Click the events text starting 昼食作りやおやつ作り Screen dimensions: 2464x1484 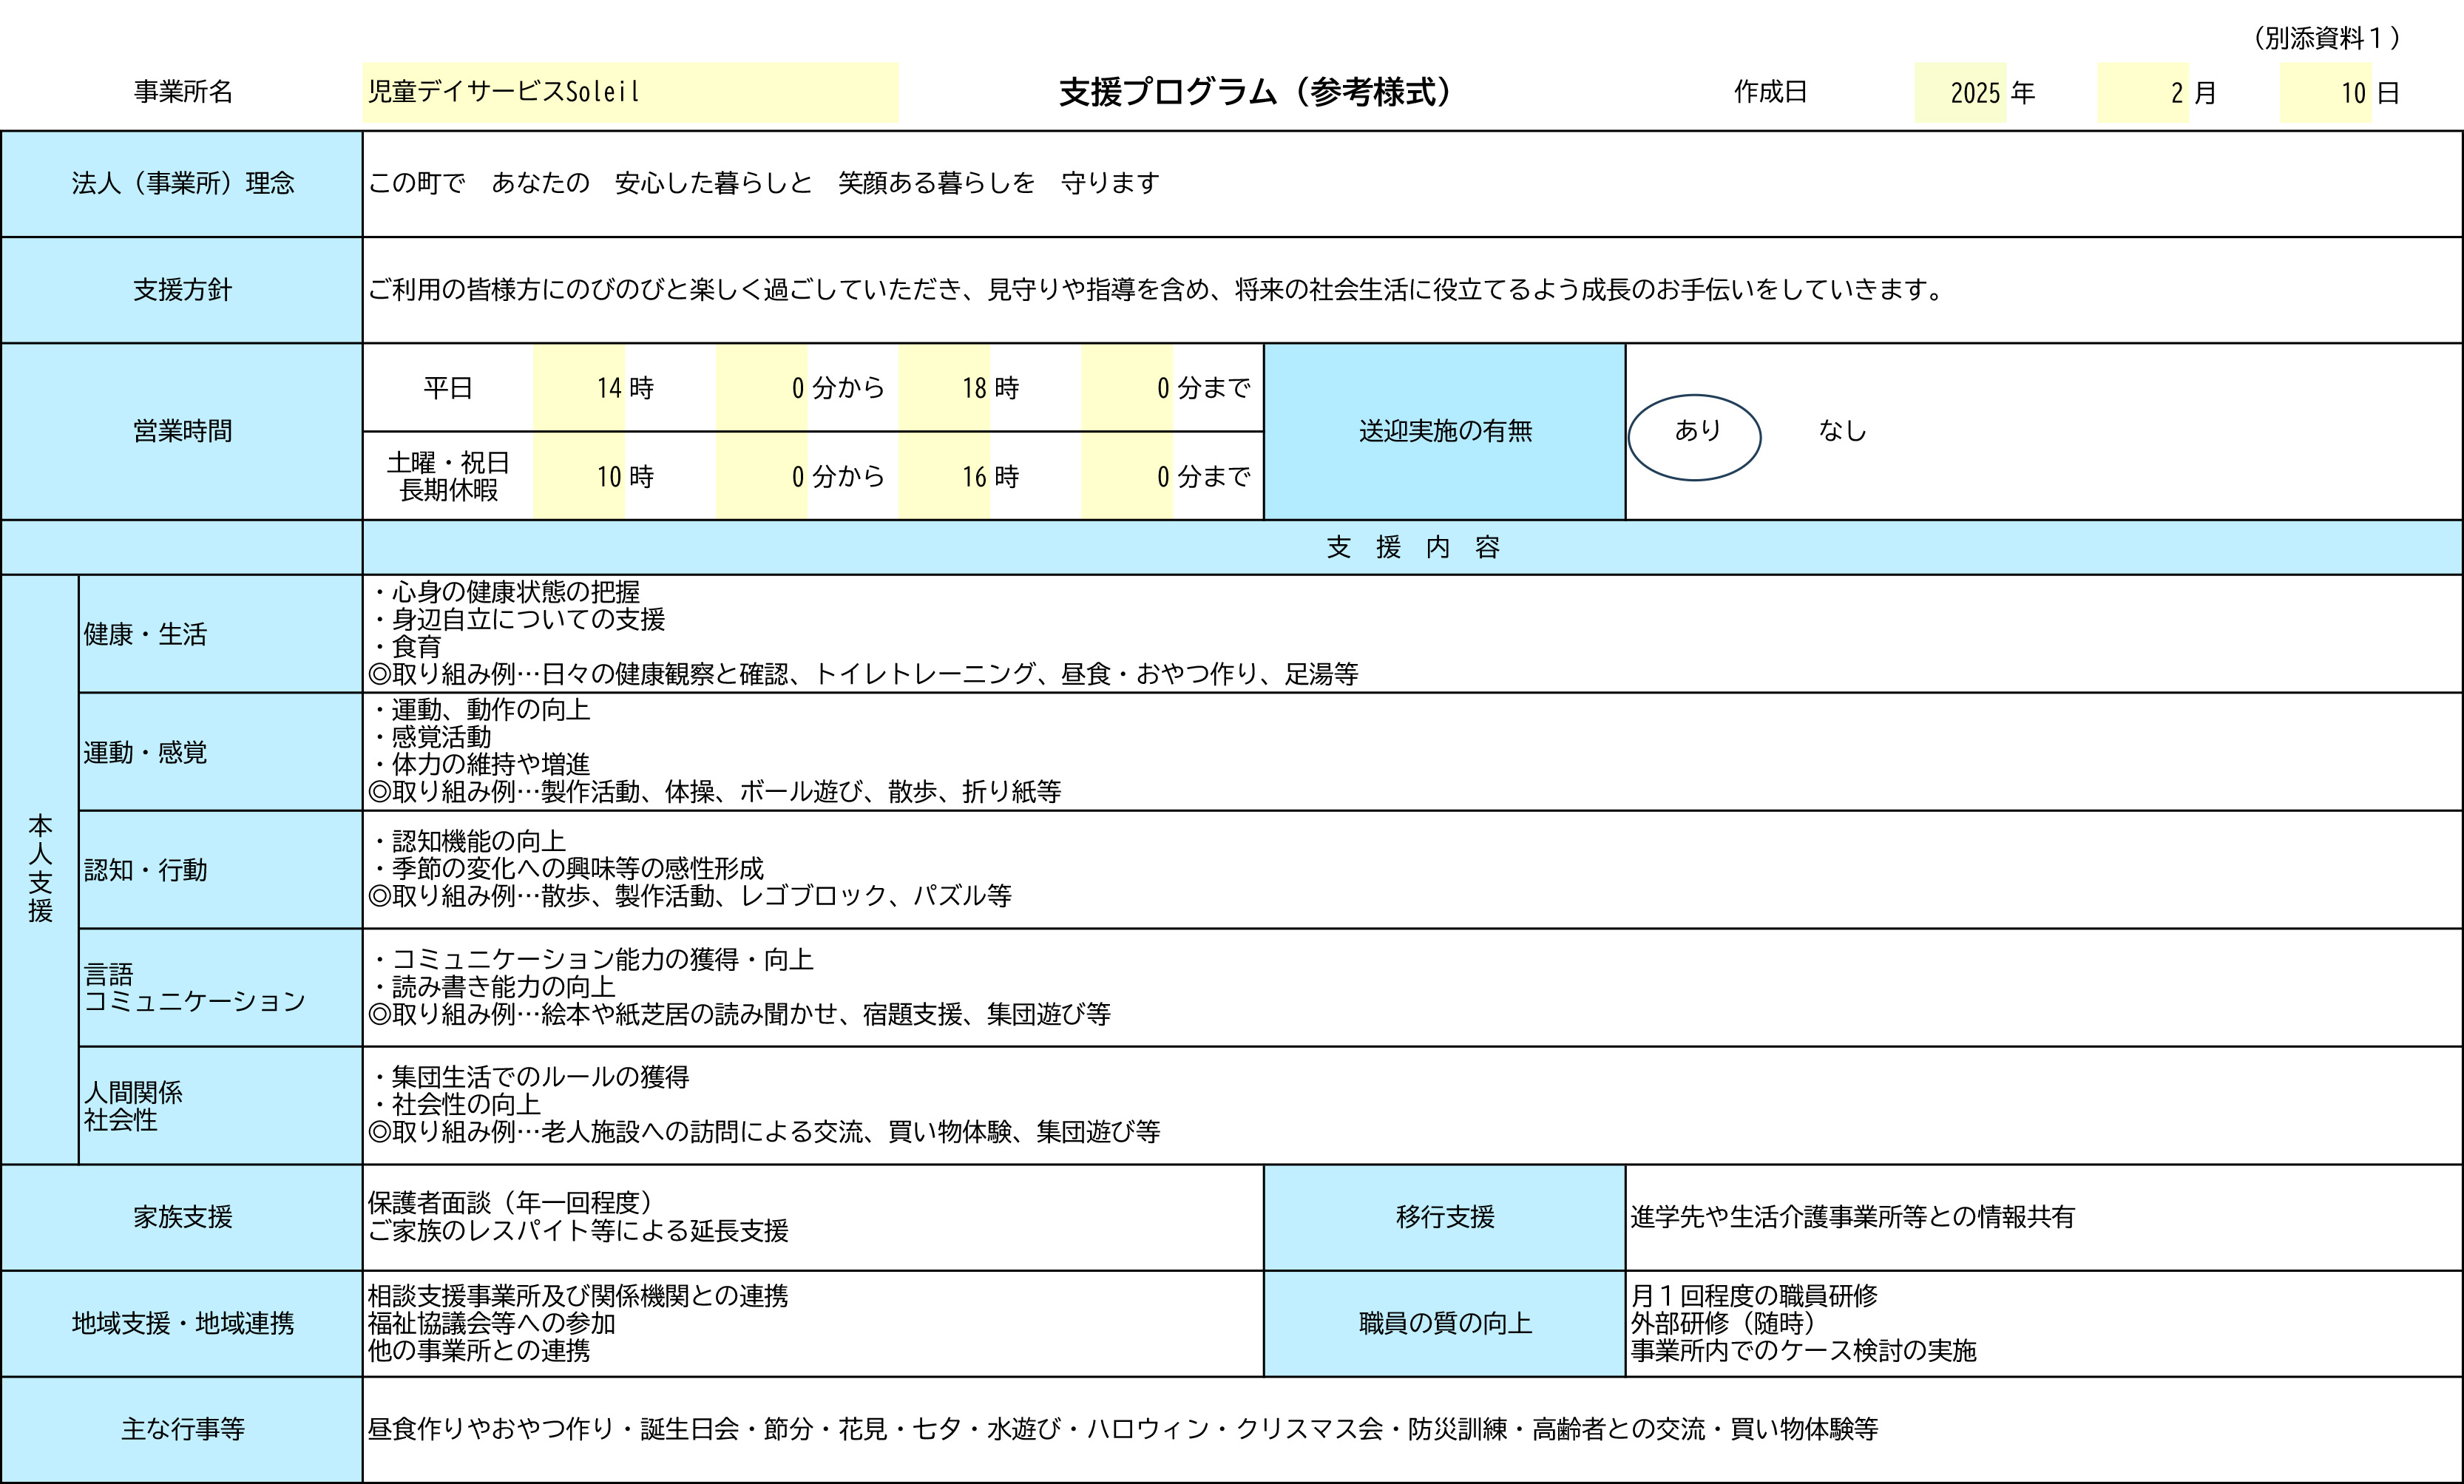click(x=1123, y=1429)
